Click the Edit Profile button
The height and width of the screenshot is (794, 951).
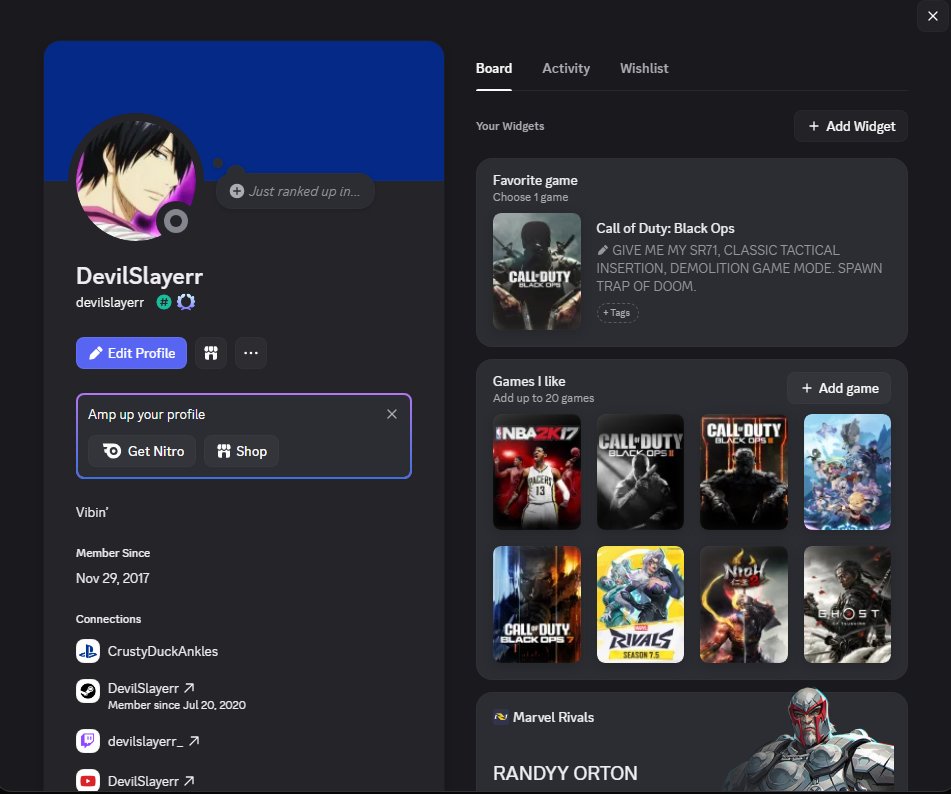(131, 353)
